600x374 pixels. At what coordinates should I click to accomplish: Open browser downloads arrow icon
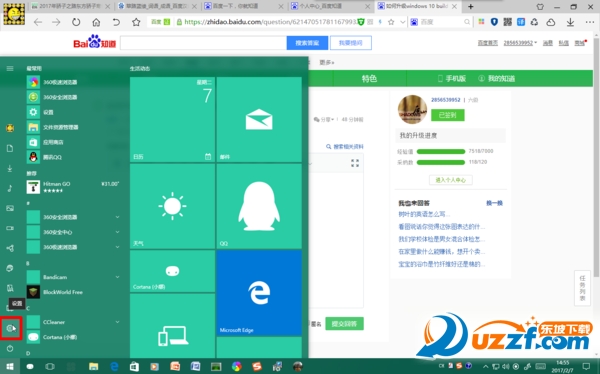click(x=570, y=22)
